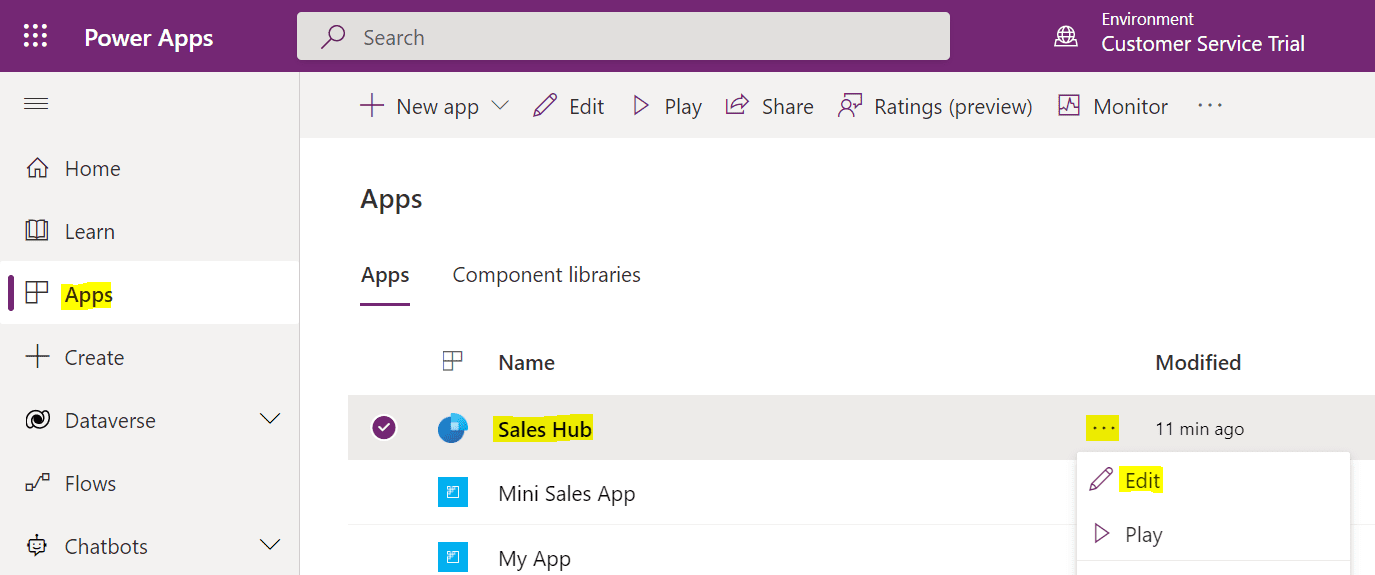The width and height of the screenshot is (1375, 575).
Task: Click the My App icon
Action: pos(452,558)
